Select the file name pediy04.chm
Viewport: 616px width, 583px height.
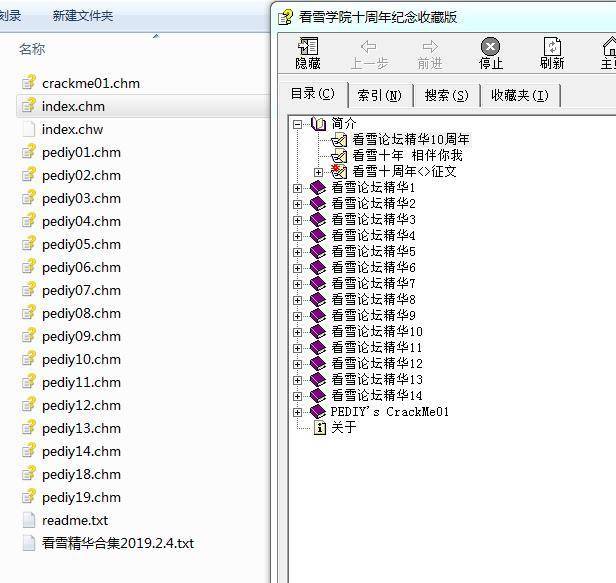pos(81,221)
